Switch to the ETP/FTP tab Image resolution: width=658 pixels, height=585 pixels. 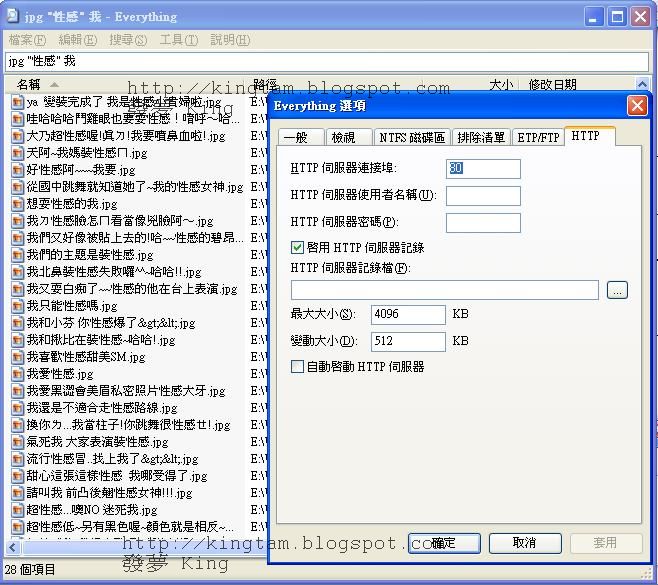538,137
